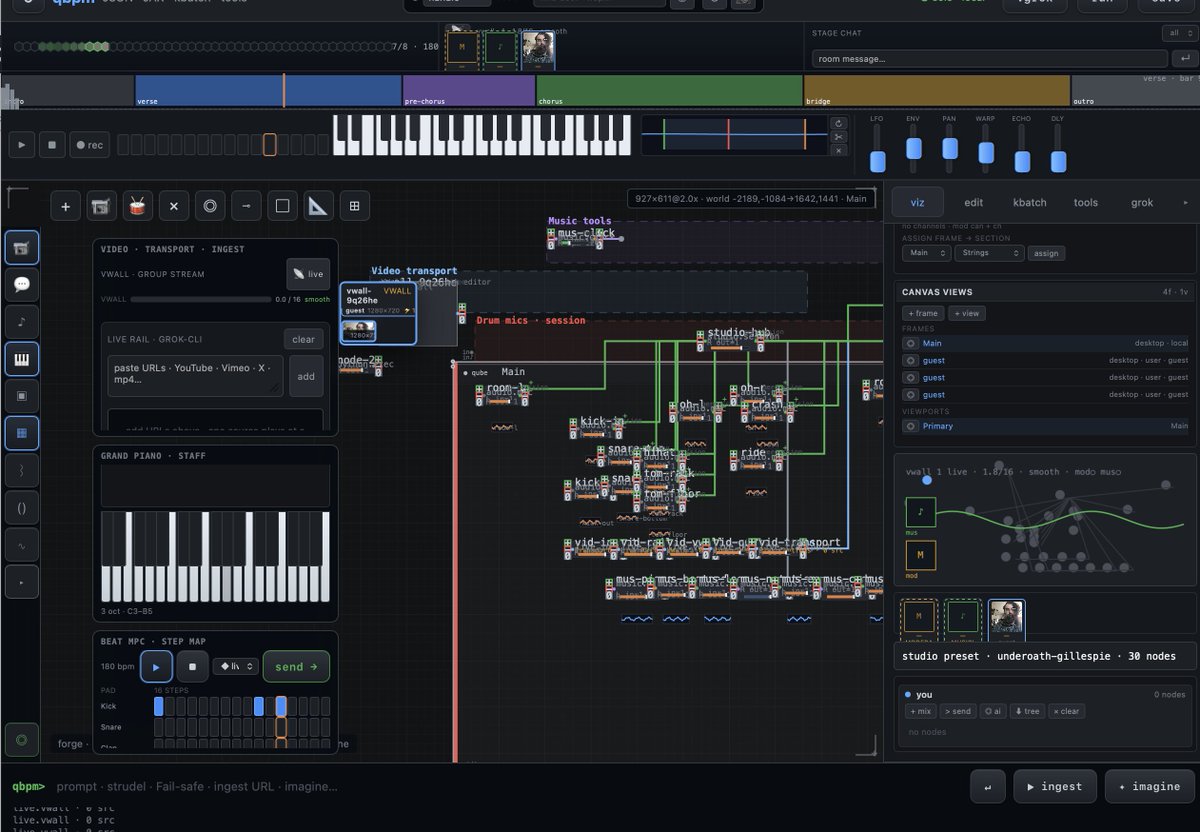Click the clear button in Live Rail
Viewport: 1200px width, 832px height.
[303, 339]
